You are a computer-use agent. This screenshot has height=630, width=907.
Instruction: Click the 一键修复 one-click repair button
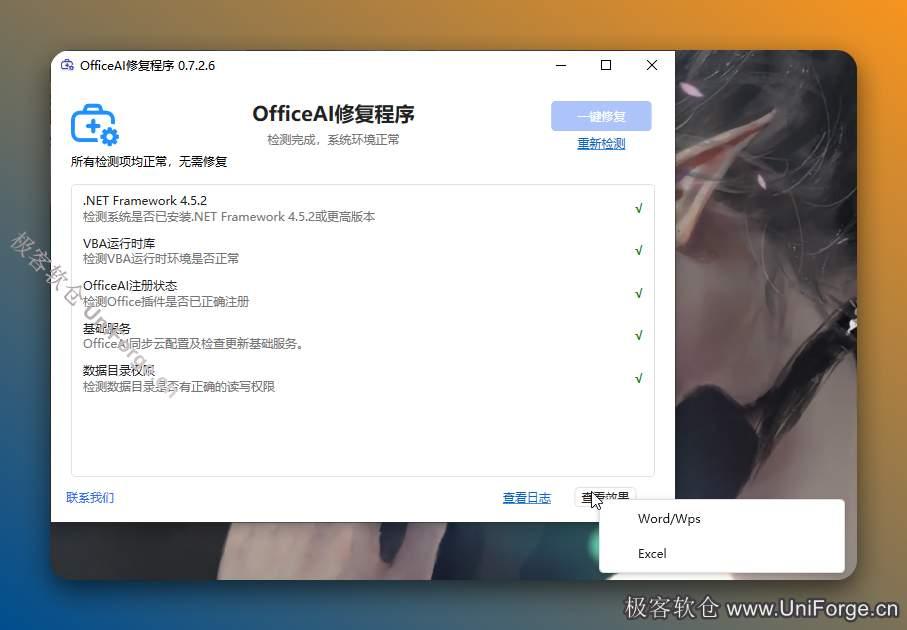[x=601, y=116]
